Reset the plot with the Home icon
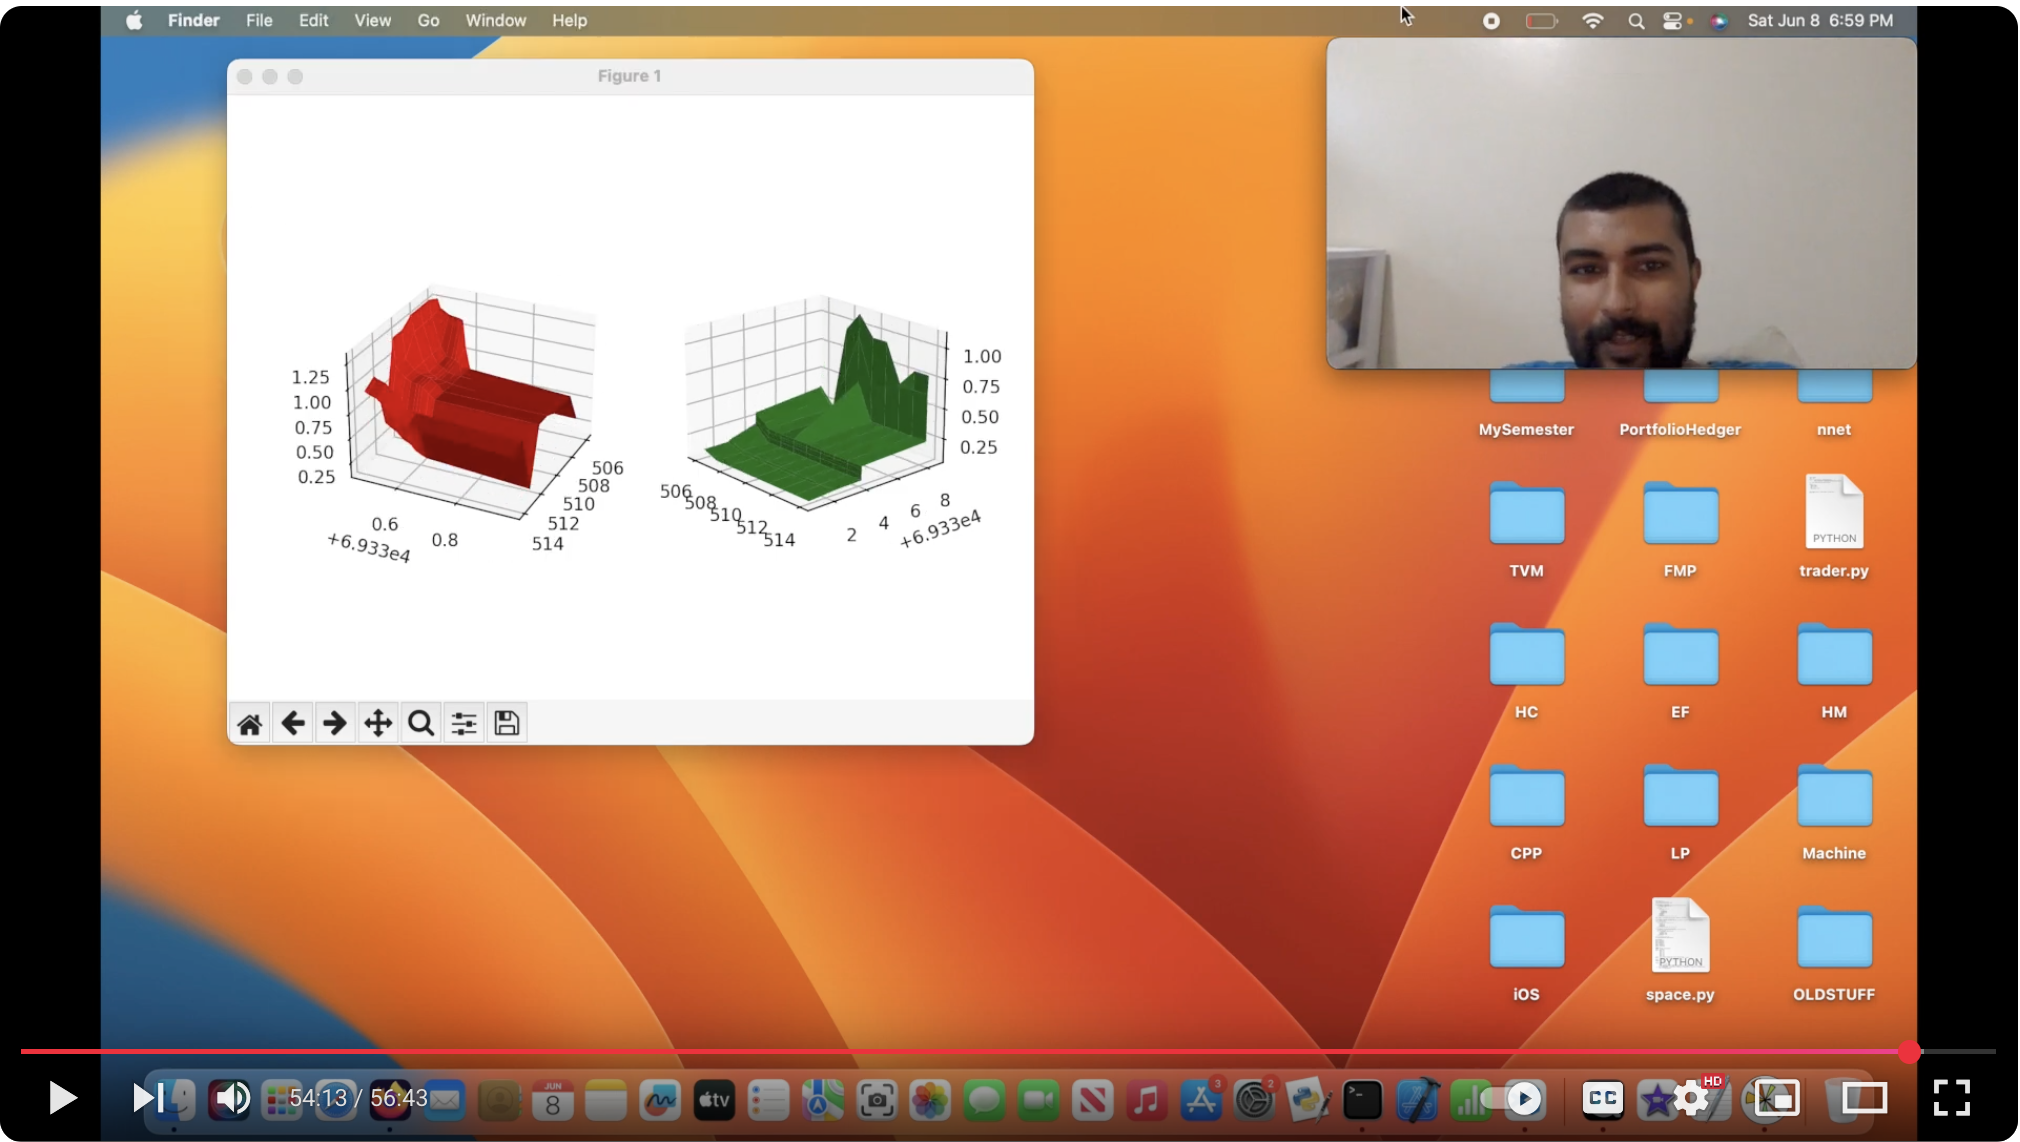Viewport: 2020px width, 1142px height. 250,723
